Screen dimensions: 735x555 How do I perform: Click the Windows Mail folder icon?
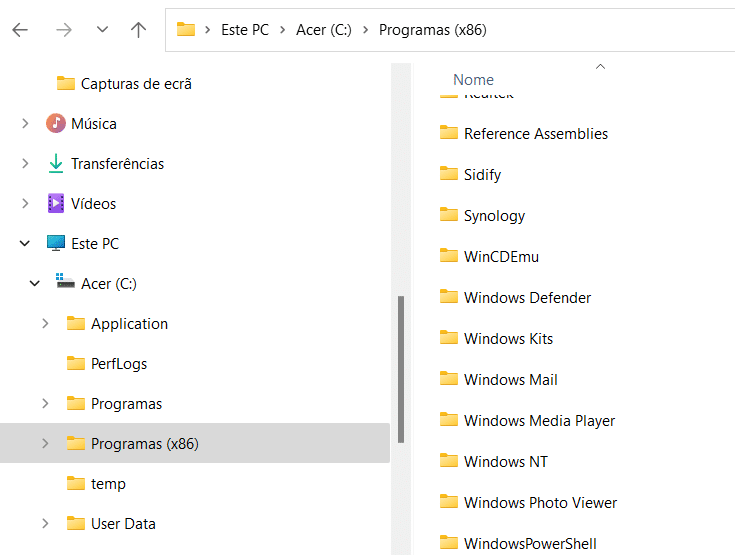point(449,378)
